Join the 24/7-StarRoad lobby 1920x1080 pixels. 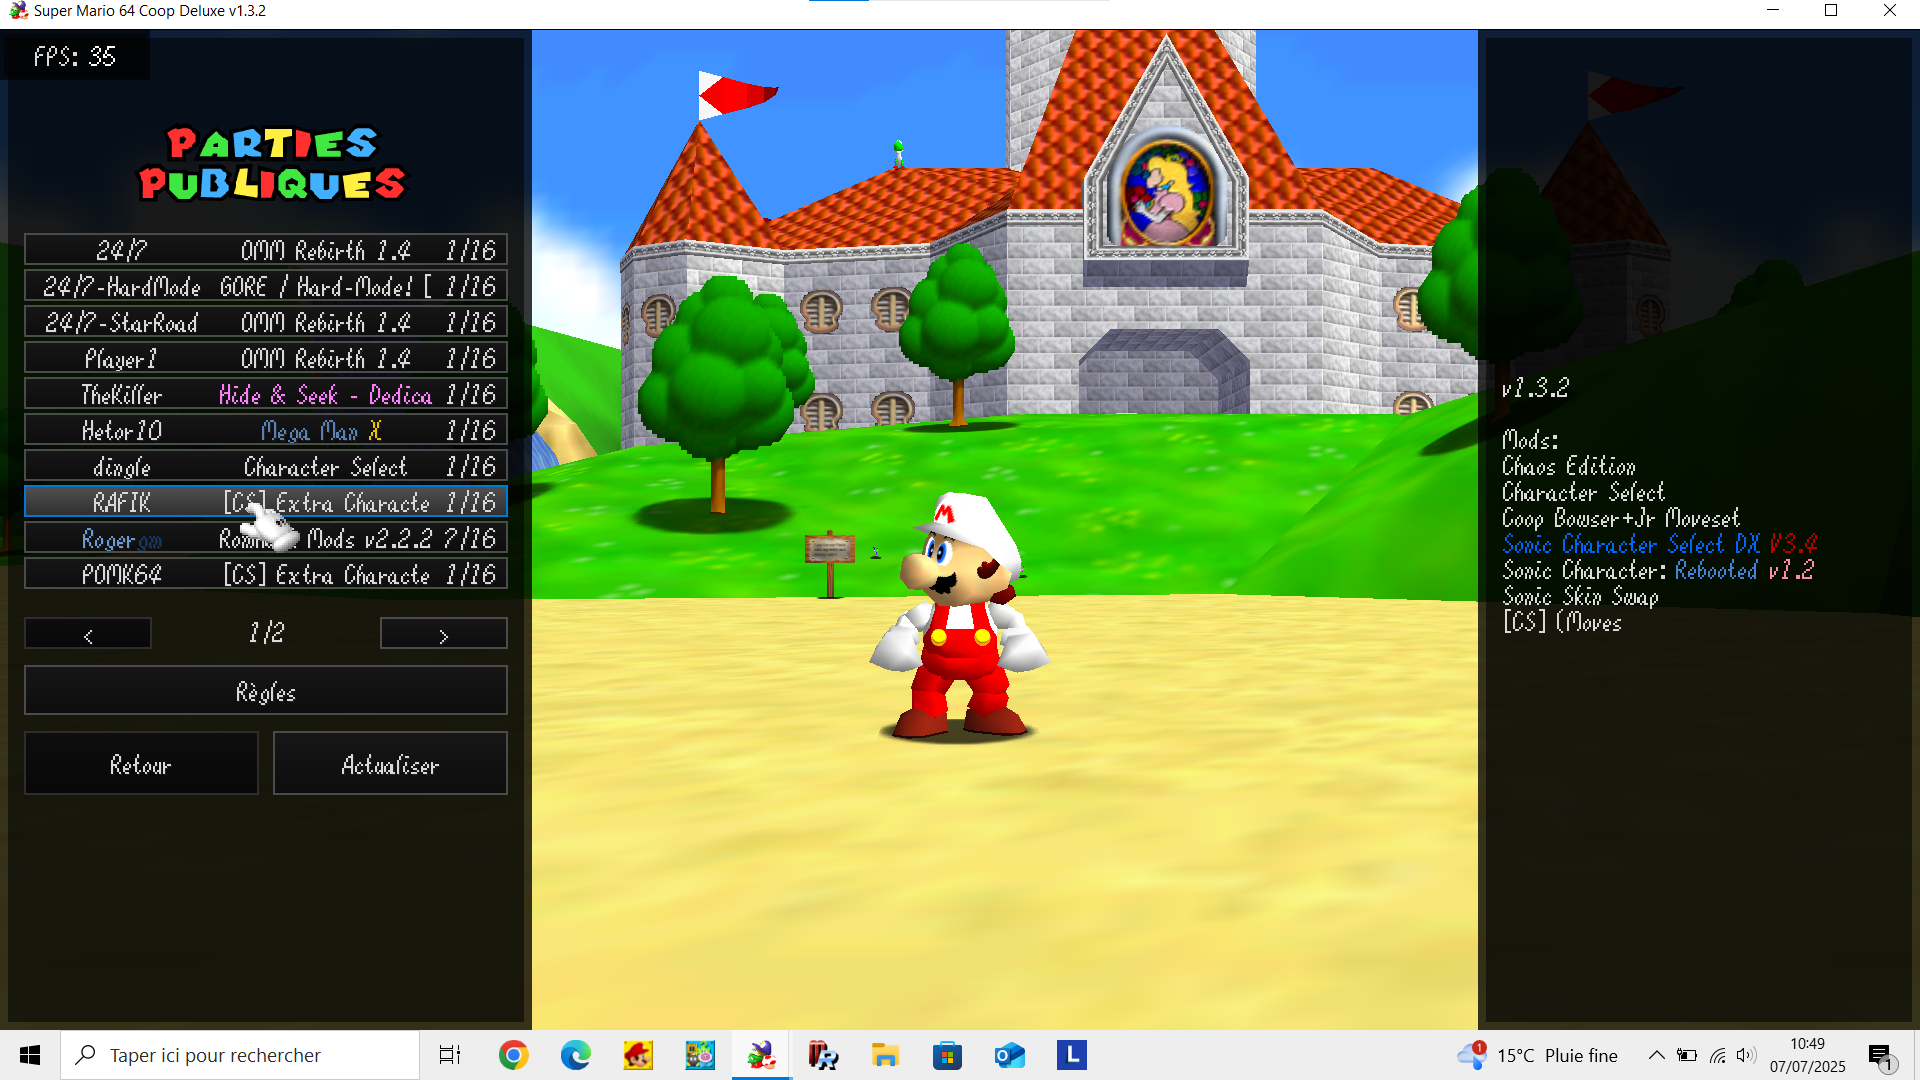266,322
